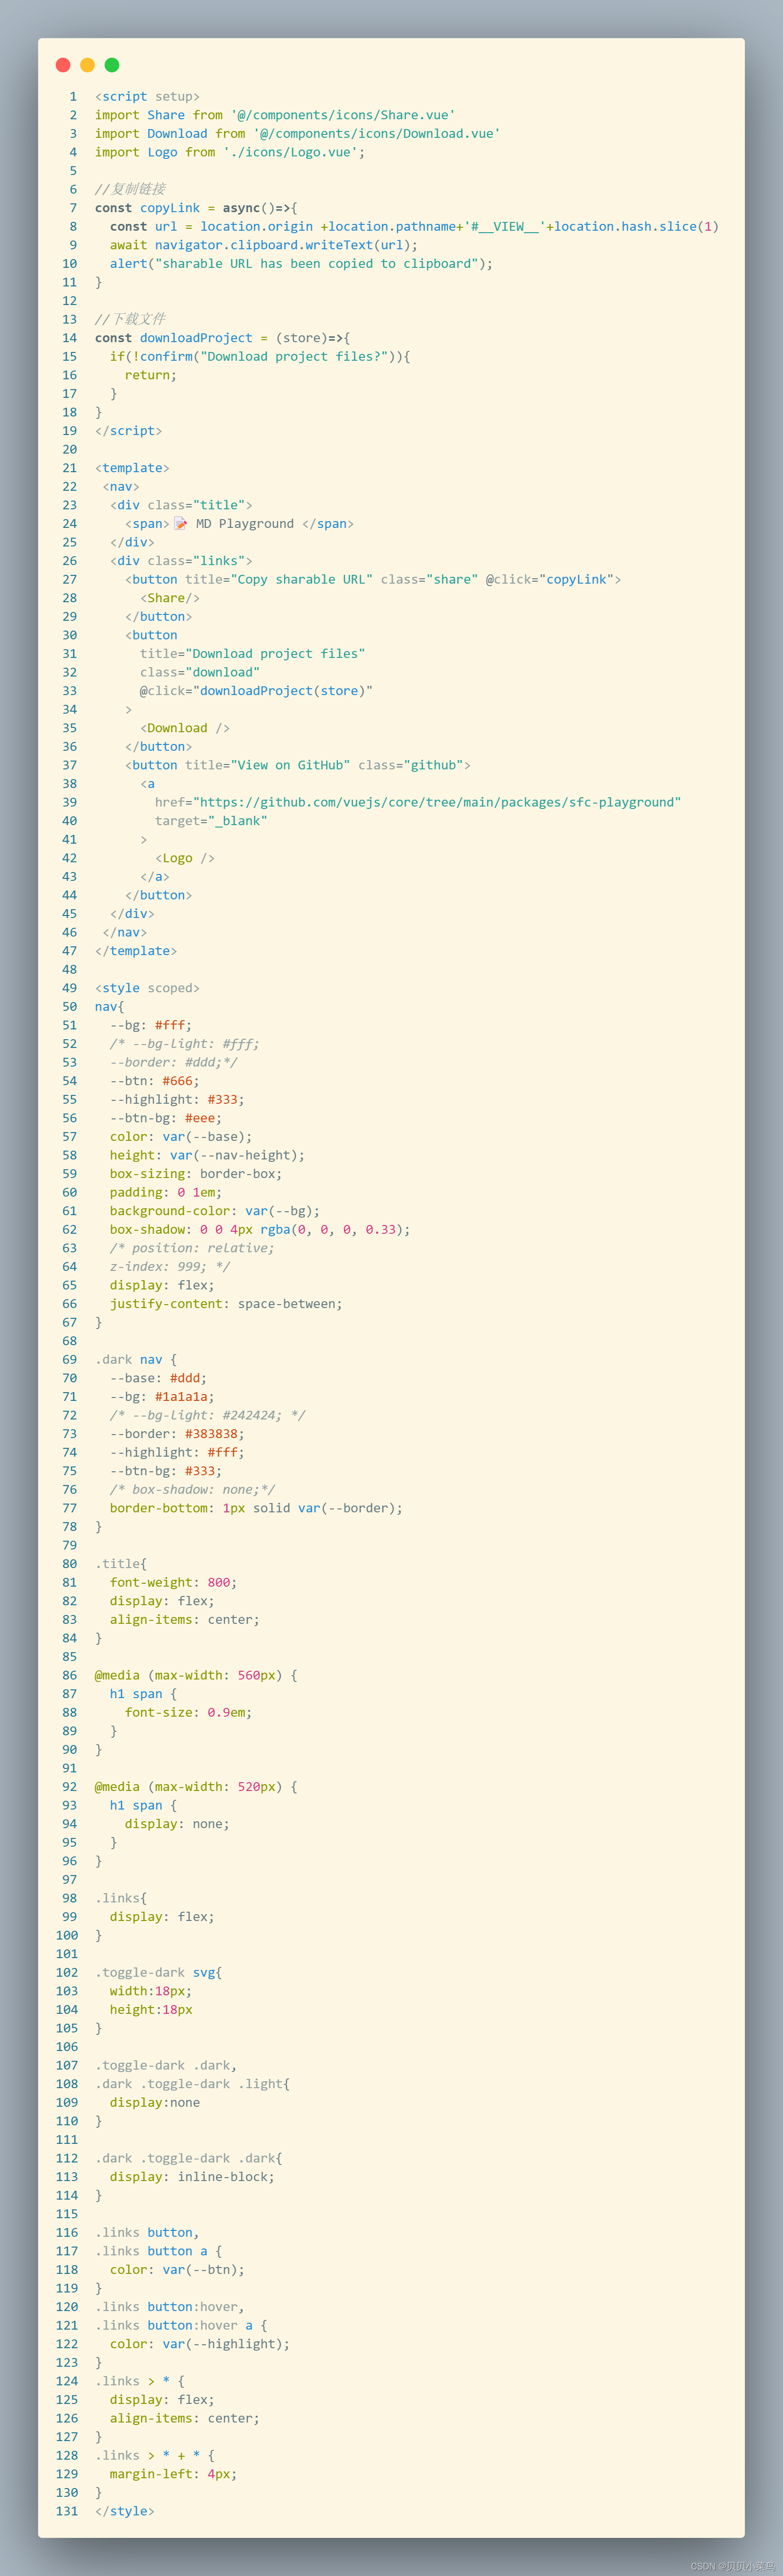Viewport: 783px width, 2576px height.
Task: Click the box-shadow rgba declaration
Action: 260,1230
